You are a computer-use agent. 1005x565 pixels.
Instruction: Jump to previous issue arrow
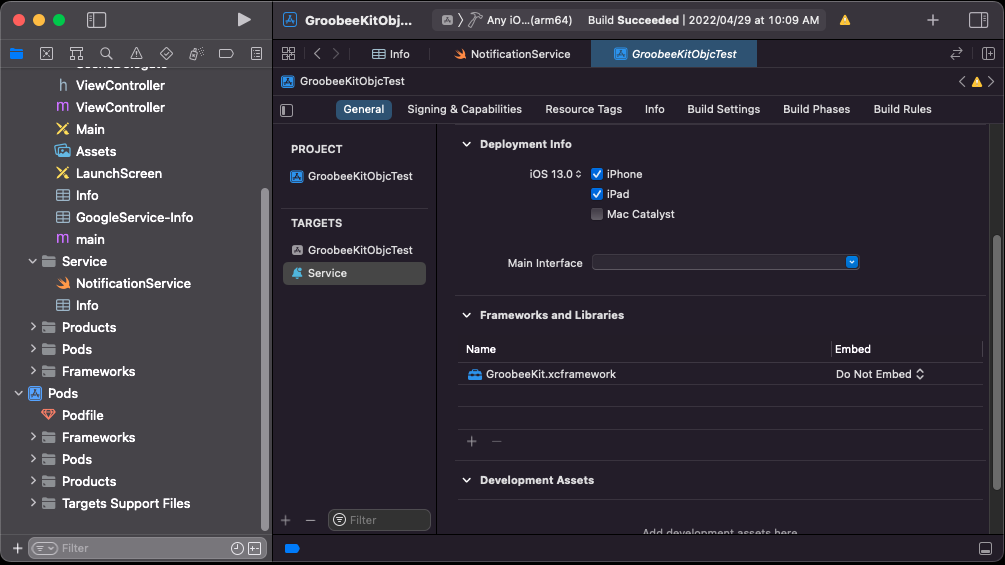(962, 81)
